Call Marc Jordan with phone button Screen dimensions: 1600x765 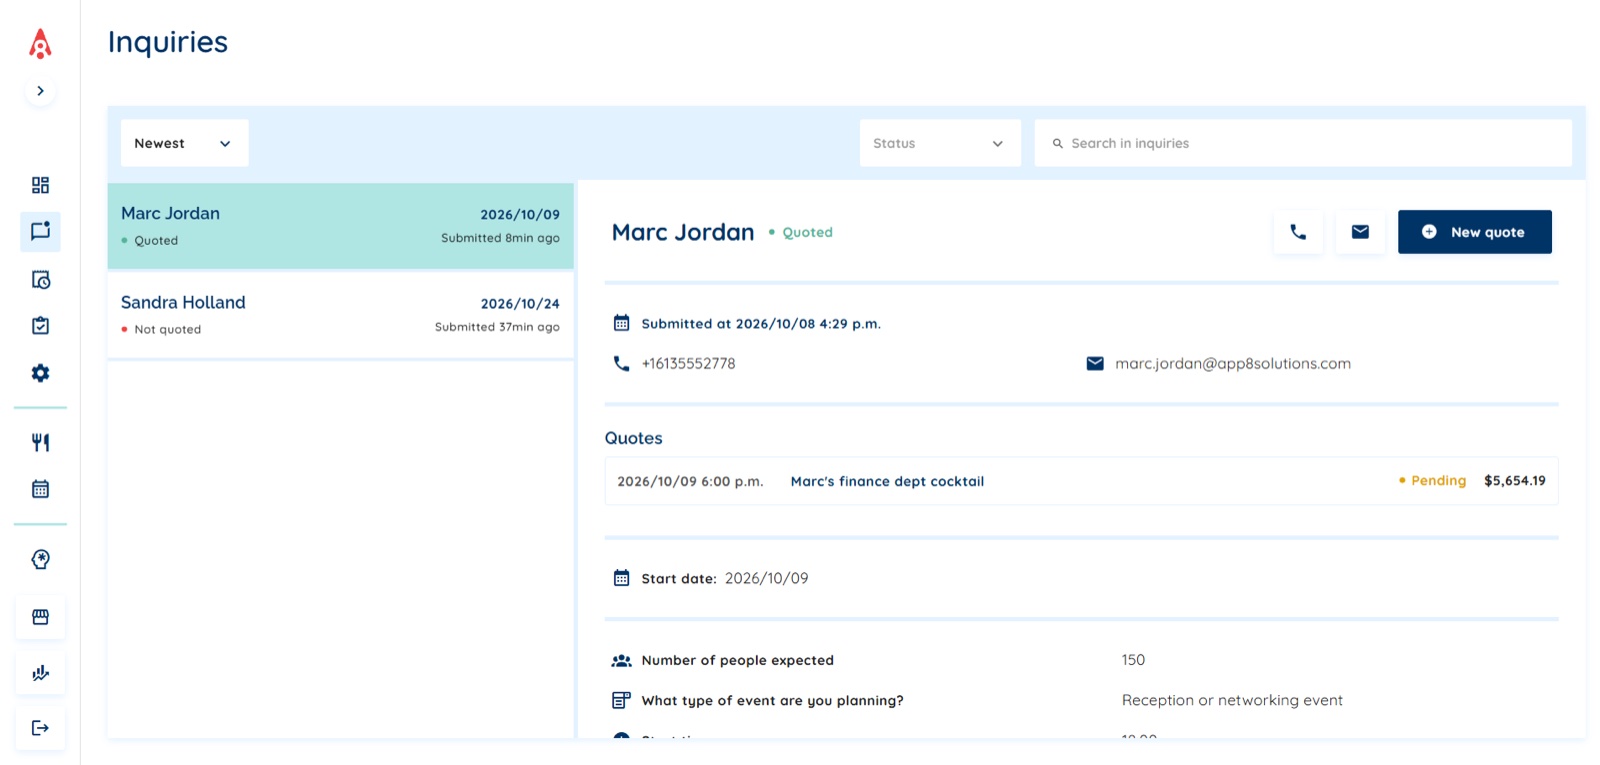(1298, 232)
